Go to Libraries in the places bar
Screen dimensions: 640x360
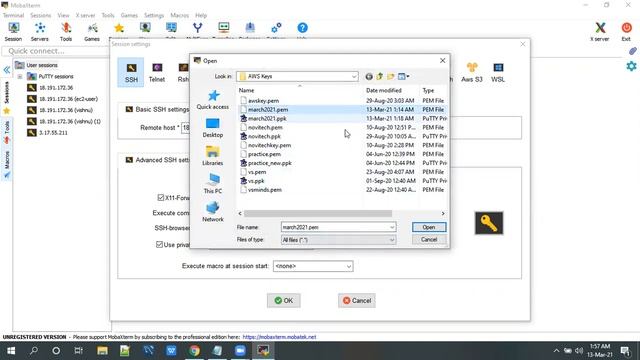(213, 156)
